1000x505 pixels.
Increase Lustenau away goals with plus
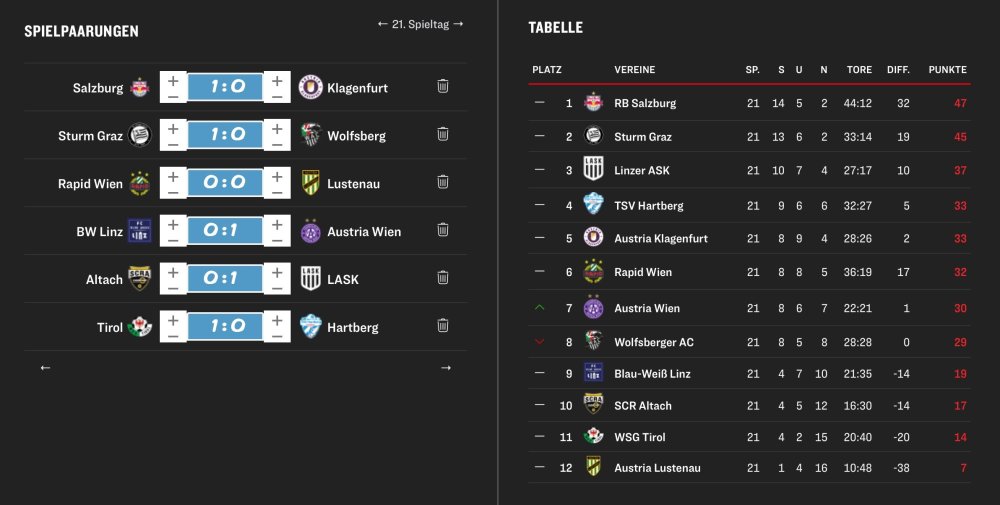point(277,175)
